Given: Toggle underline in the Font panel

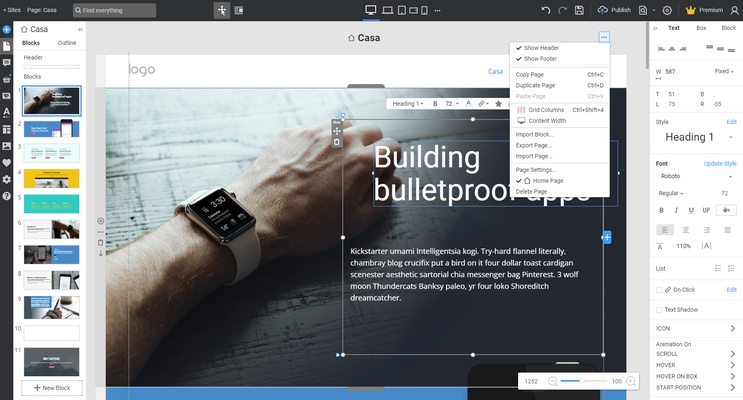Looking at the screenshot, I should [691, 210].
